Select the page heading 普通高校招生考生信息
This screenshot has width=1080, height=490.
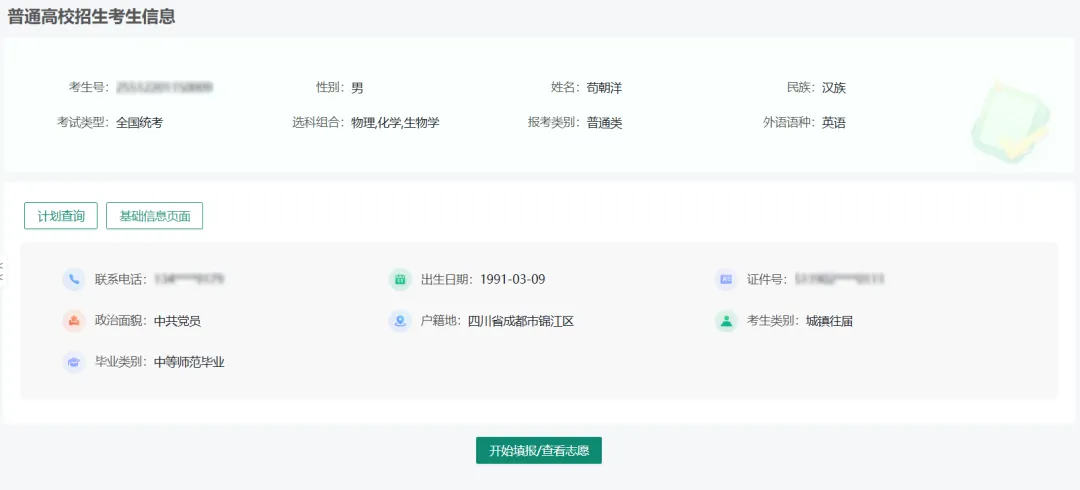91,17
